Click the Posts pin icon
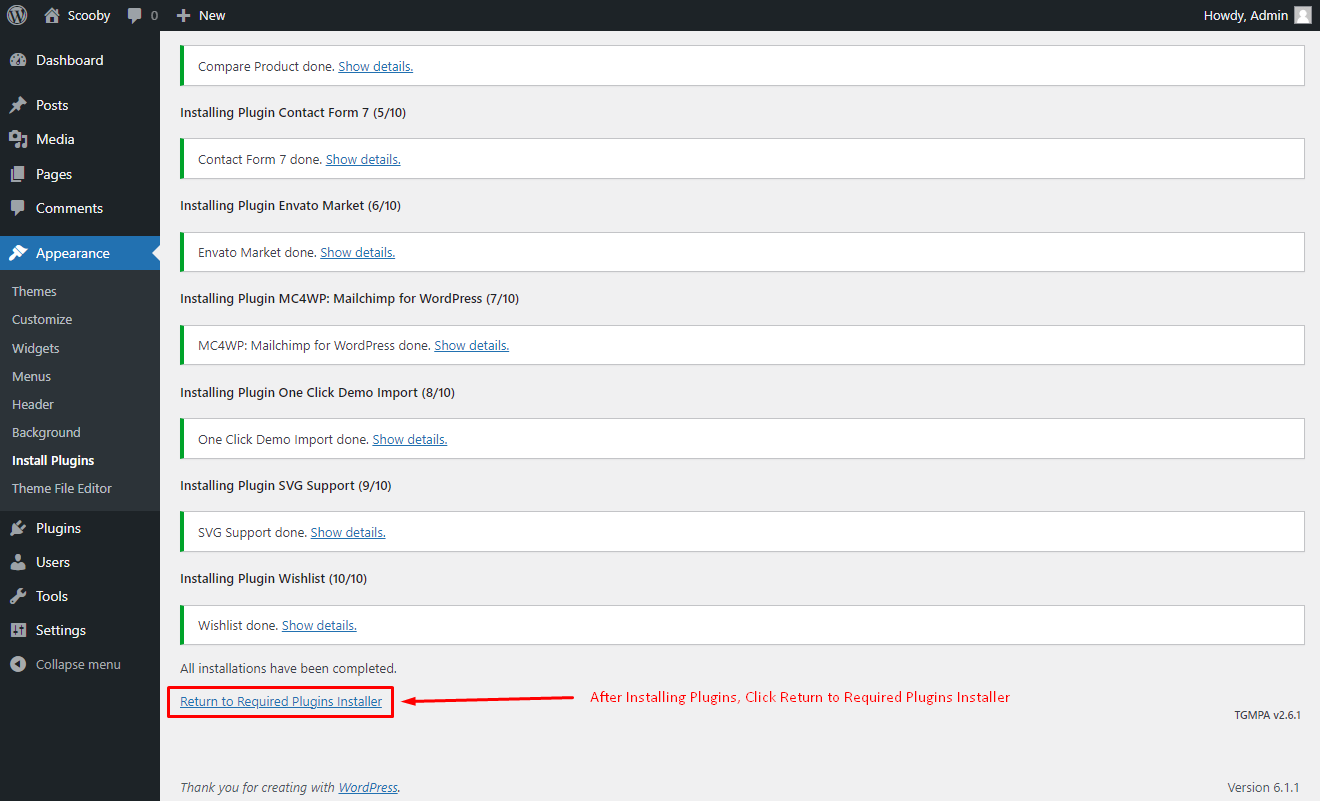 click(18, 105)
